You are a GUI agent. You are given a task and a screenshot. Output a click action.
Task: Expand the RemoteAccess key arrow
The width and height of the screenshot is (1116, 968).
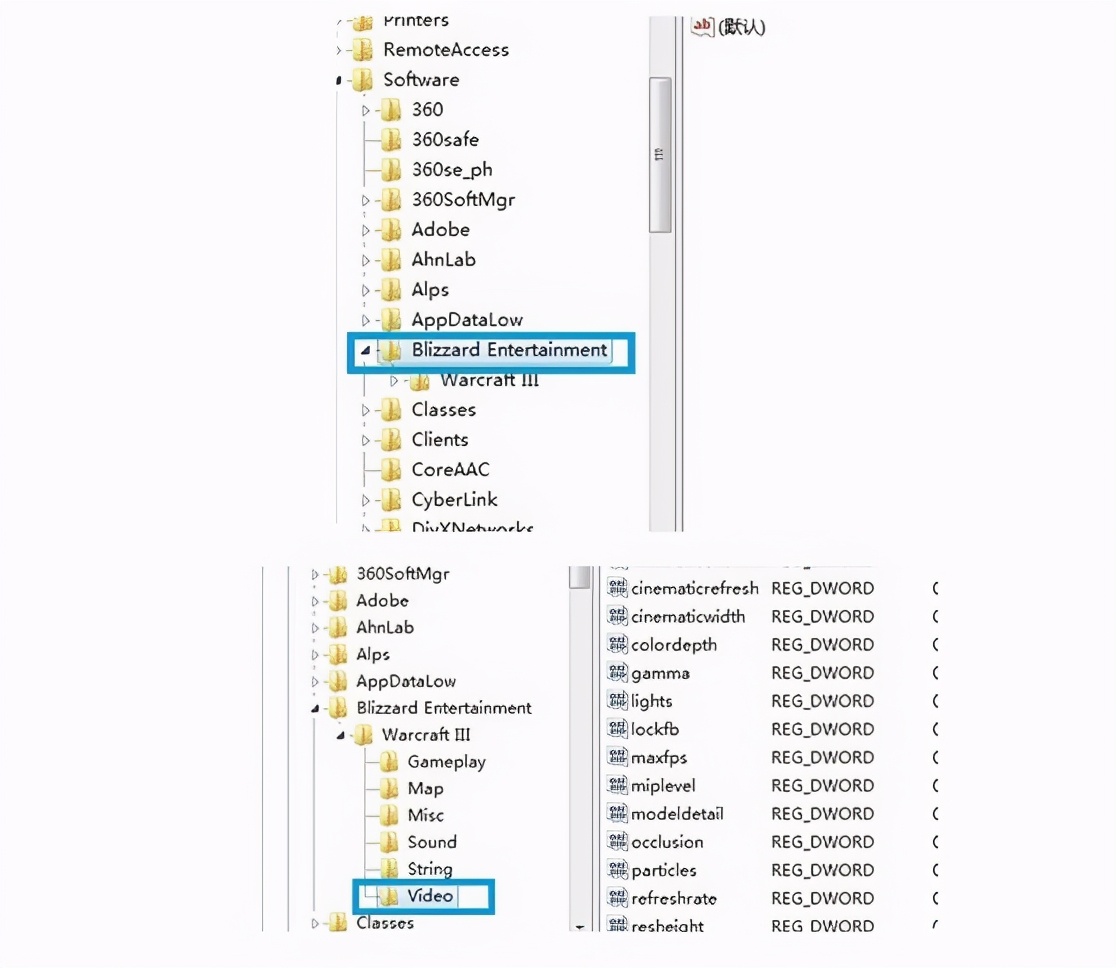(339, 50)
